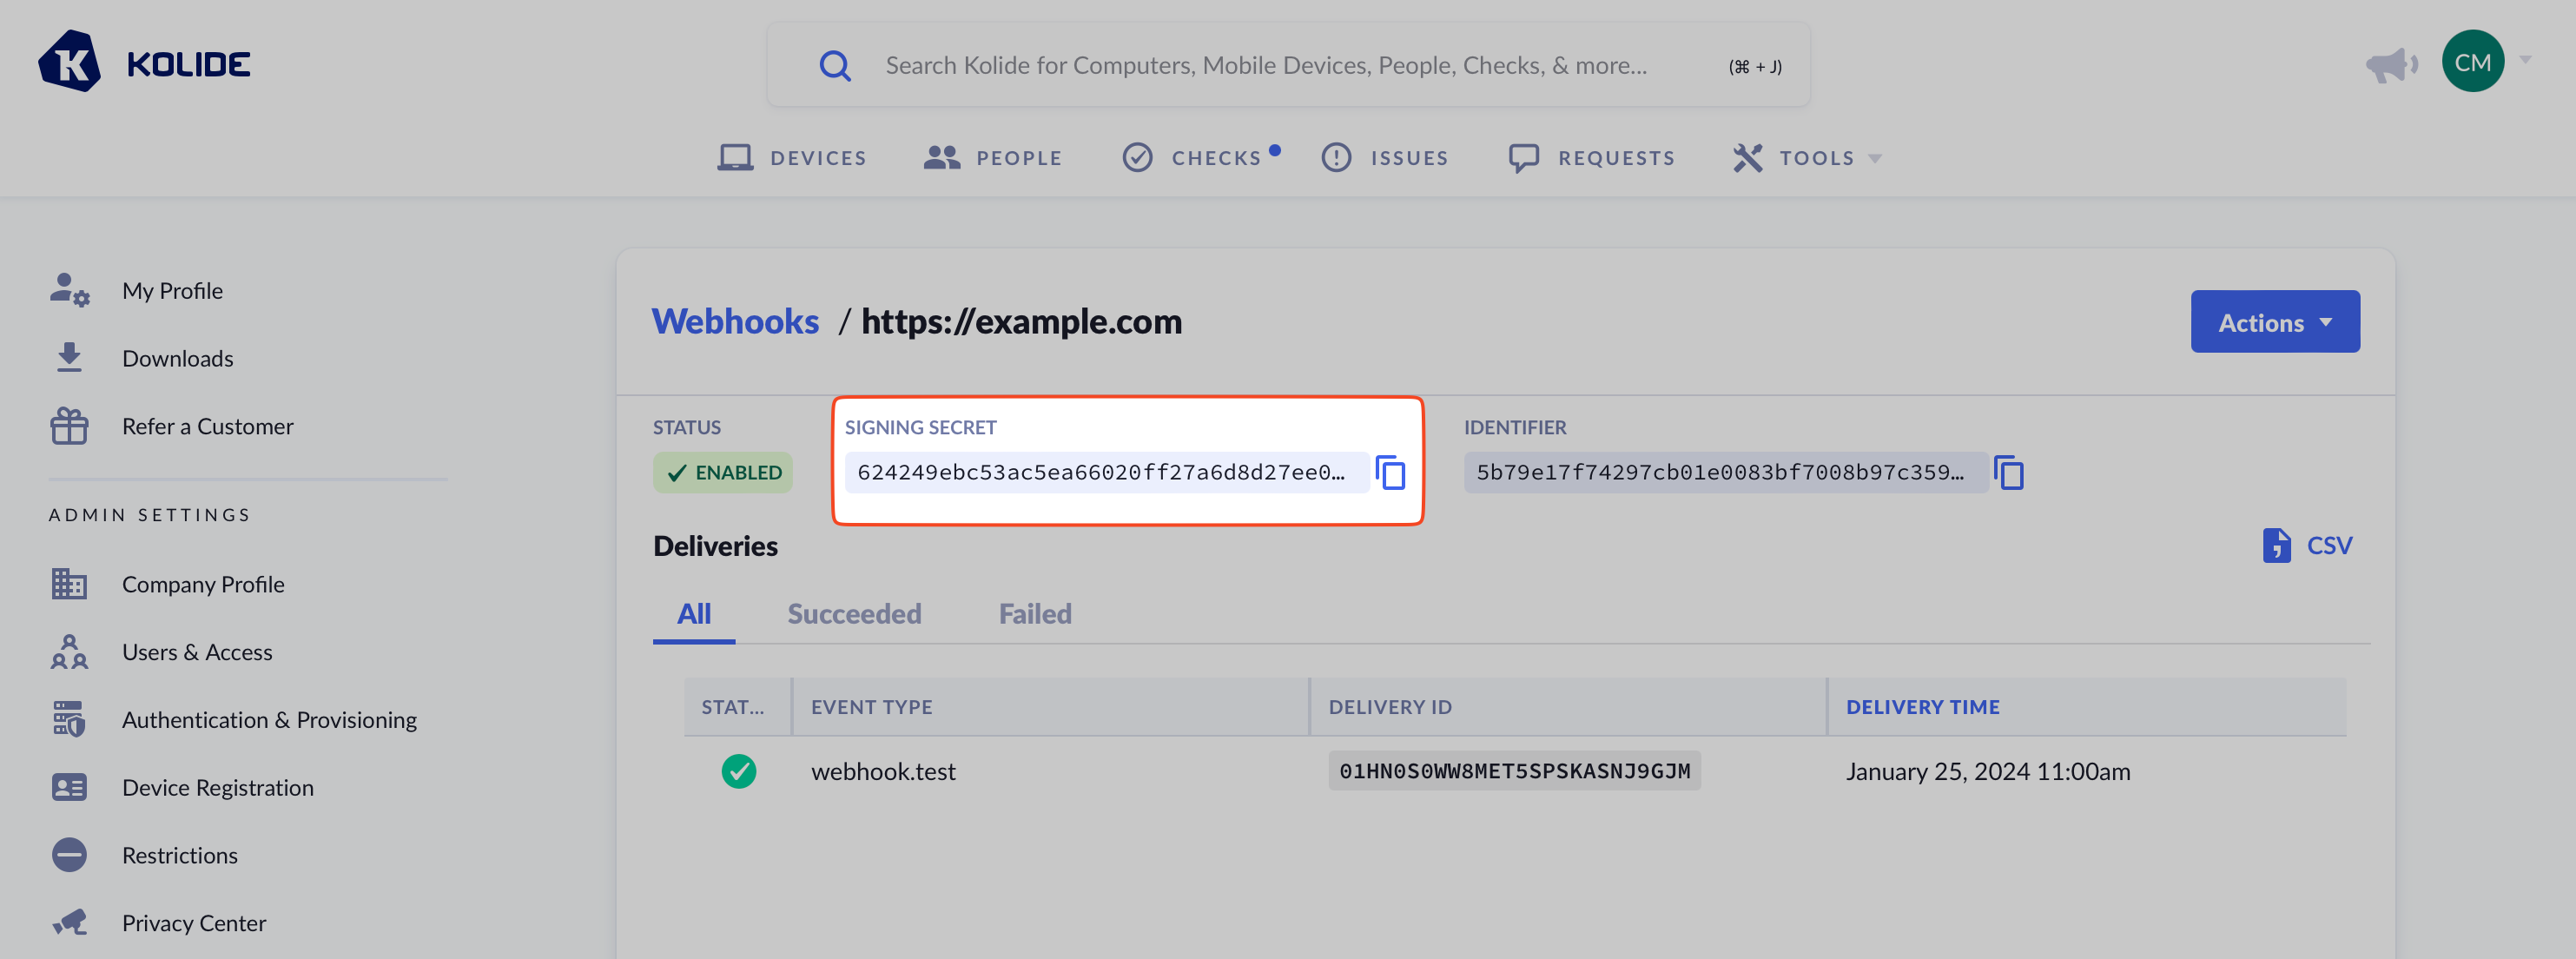Copy the signing secret to clipboard
This screenshot has width=2576, height=959.
click(x=1390, y=472)
